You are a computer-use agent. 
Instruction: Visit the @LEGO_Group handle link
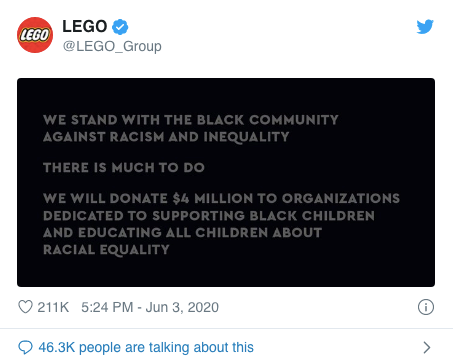coord(112,46)
